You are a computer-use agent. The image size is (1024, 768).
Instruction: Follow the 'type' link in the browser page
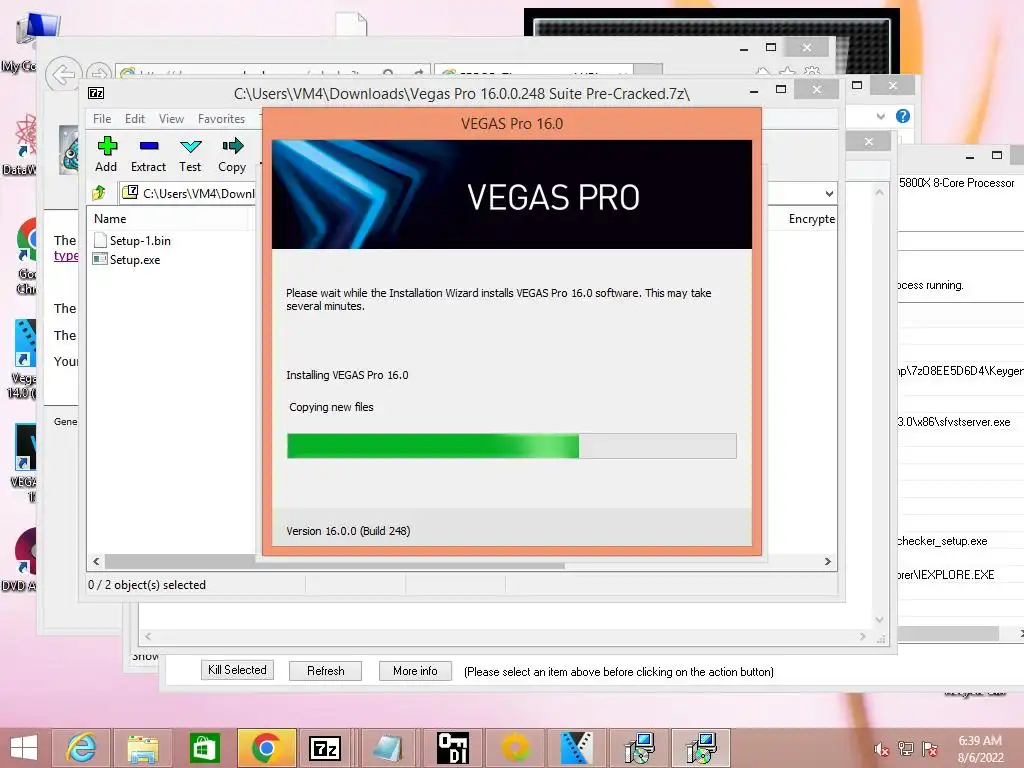pos(66,255)
